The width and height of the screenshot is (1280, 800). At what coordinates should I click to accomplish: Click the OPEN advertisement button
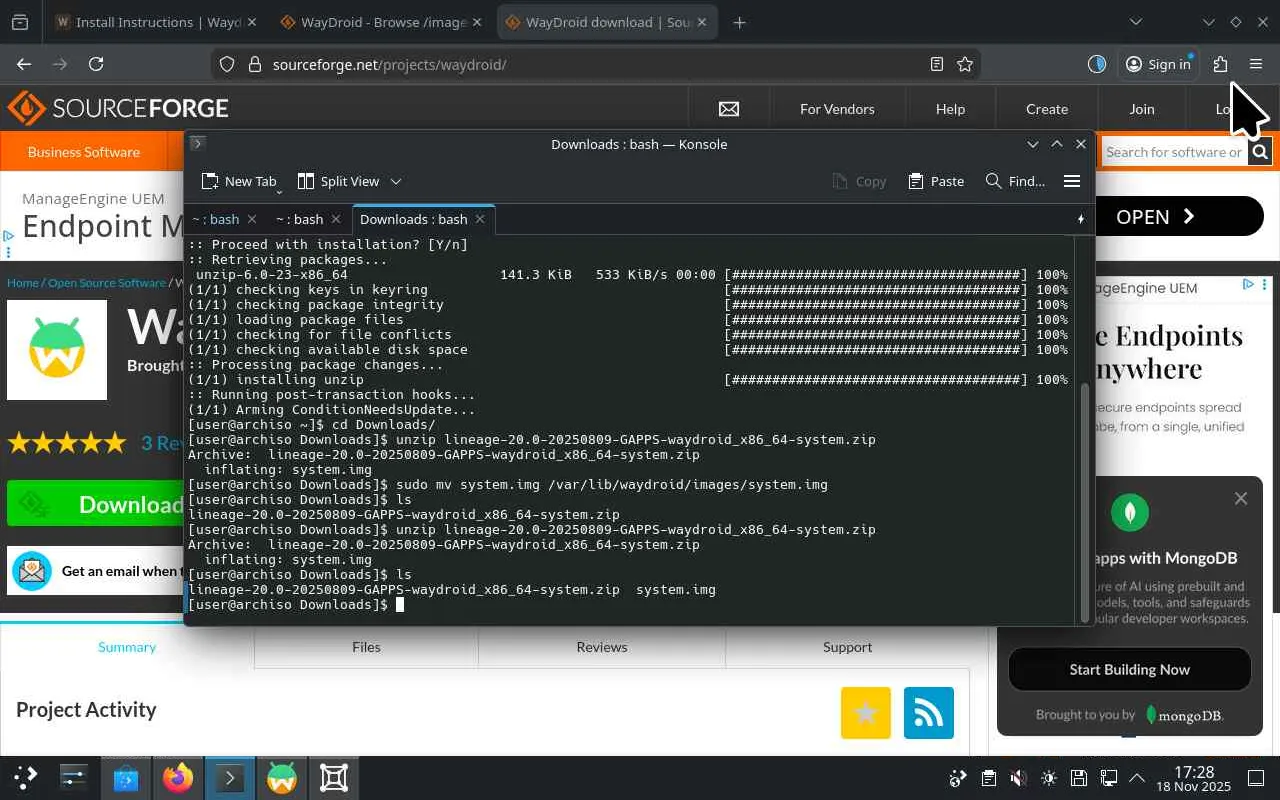[x=1180, y=217]
